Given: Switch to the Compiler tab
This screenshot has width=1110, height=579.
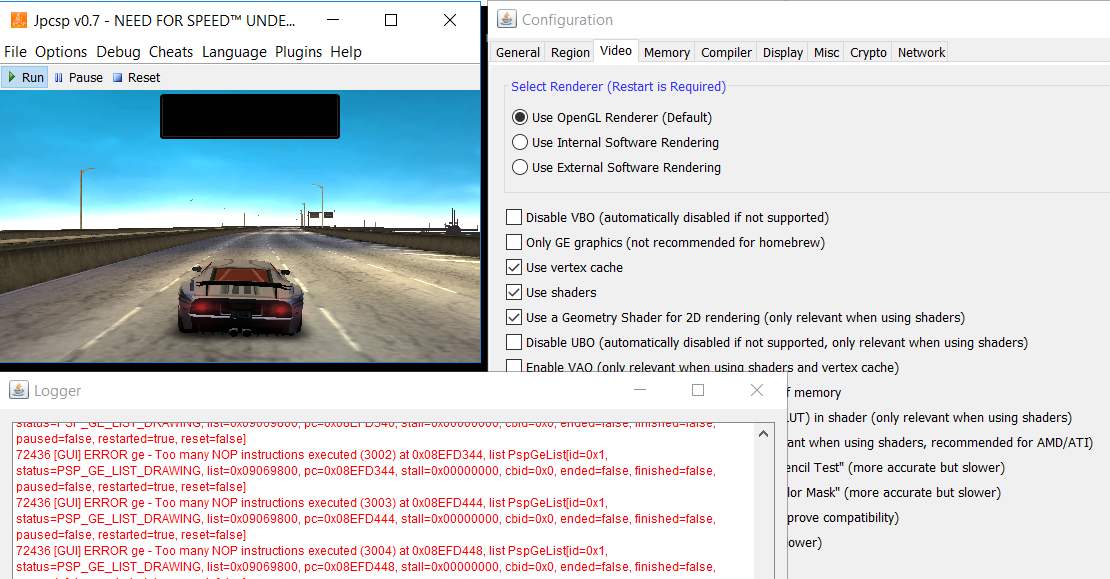Looking at the screenshot, I should (x=726, y=52).
